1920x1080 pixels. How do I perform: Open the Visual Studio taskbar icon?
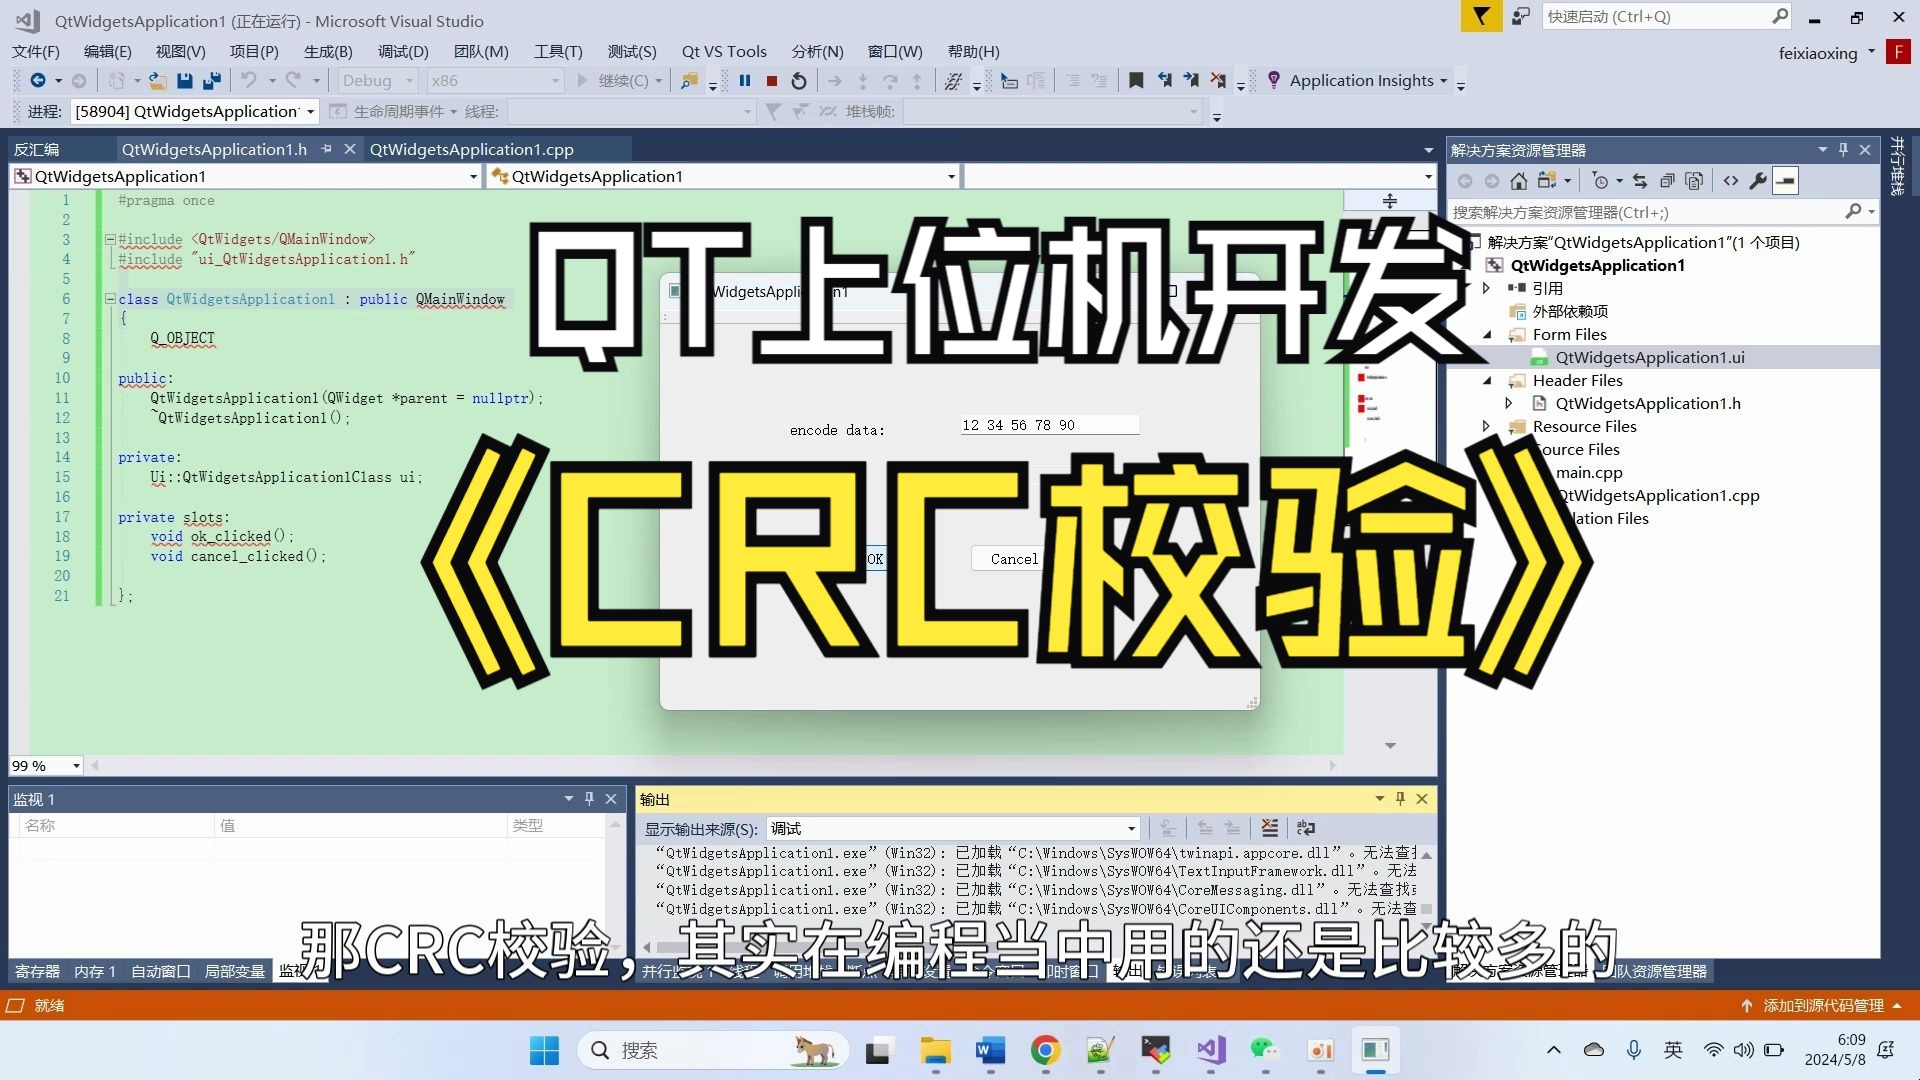point(1211,1050)
